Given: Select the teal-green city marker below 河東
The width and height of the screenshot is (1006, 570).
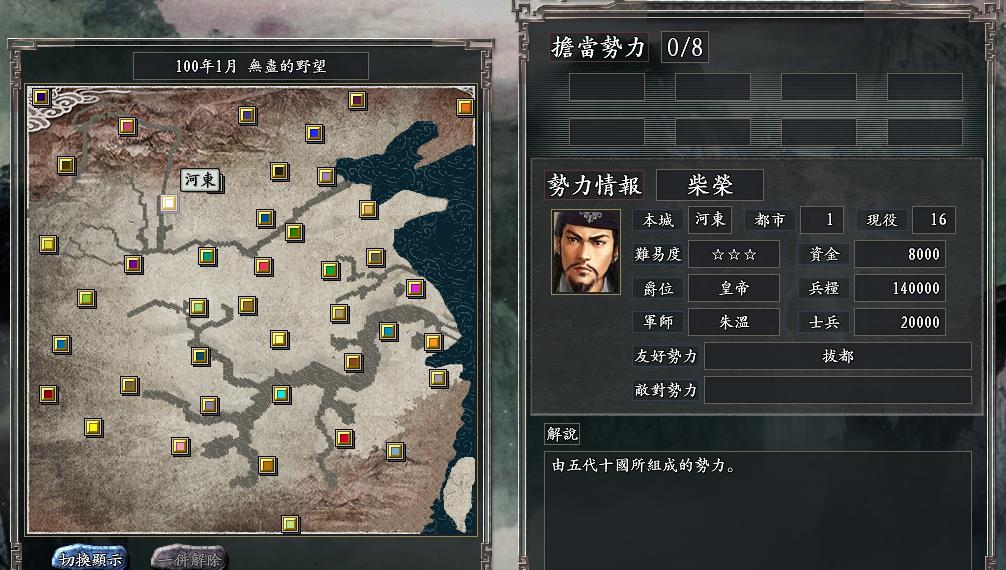Looking at the screenshot, I should point(207,256).
